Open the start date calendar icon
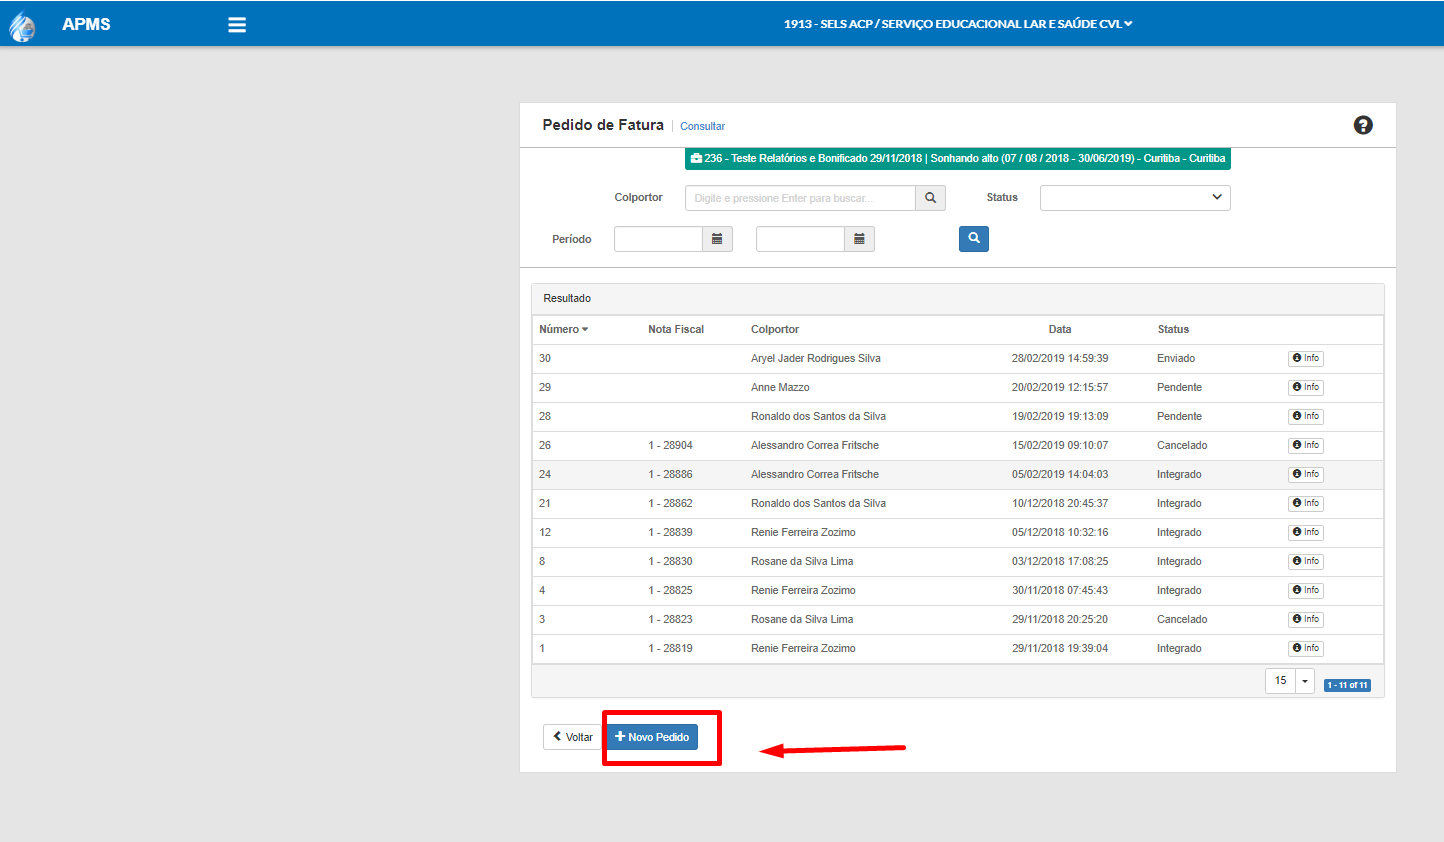Screen dimensions: 1444x842 pos(717,239)
